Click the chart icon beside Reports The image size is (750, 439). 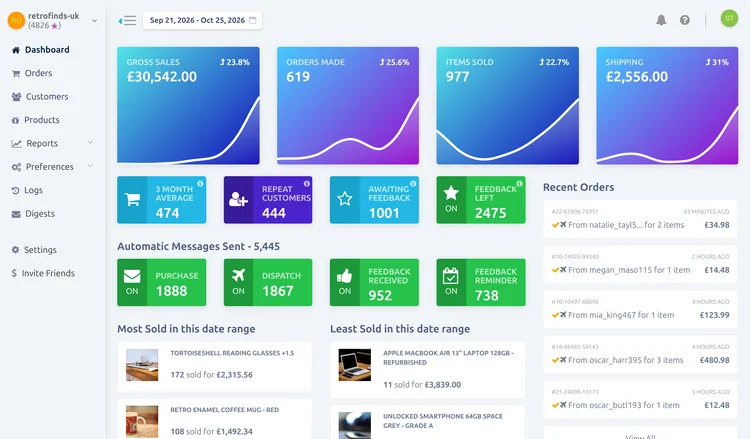coord(17,143)
